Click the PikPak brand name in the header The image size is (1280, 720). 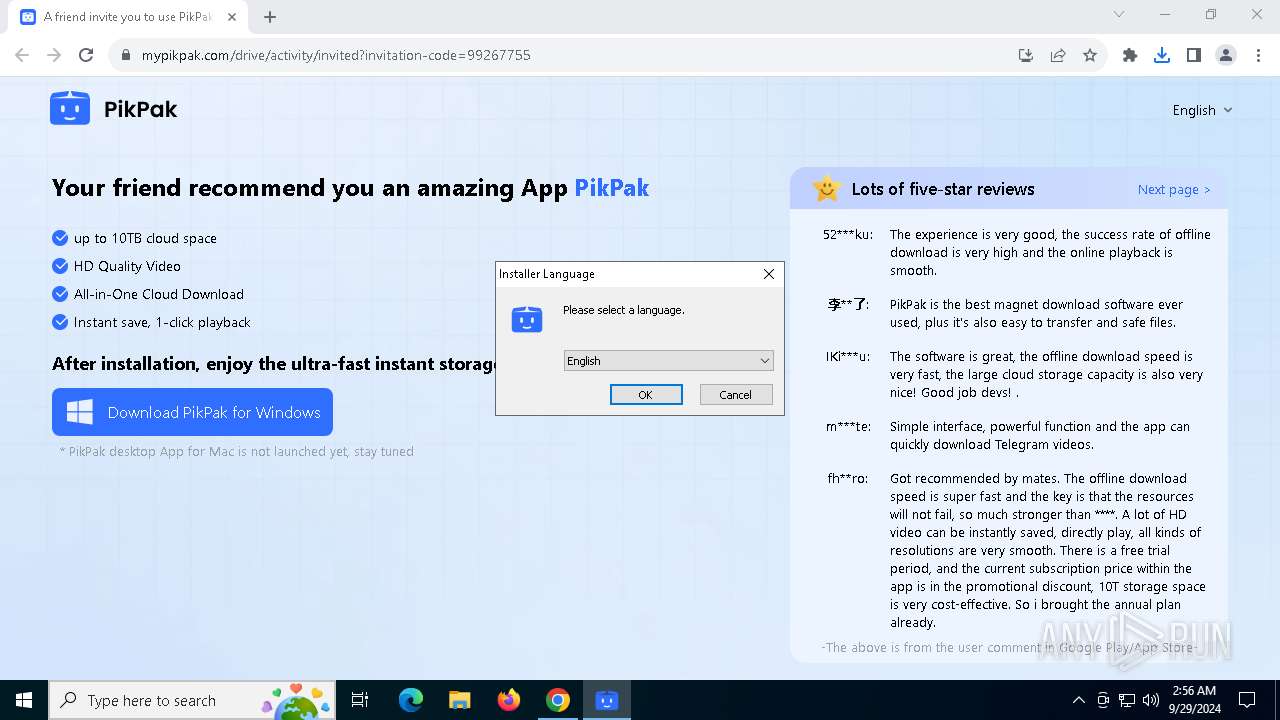tap(140, 109)
